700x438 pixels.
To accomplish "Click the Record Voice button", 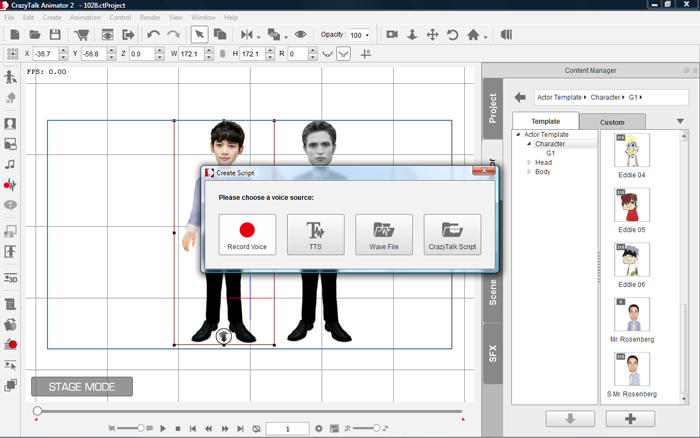I will pyautogui.click(x=247, y=234).
